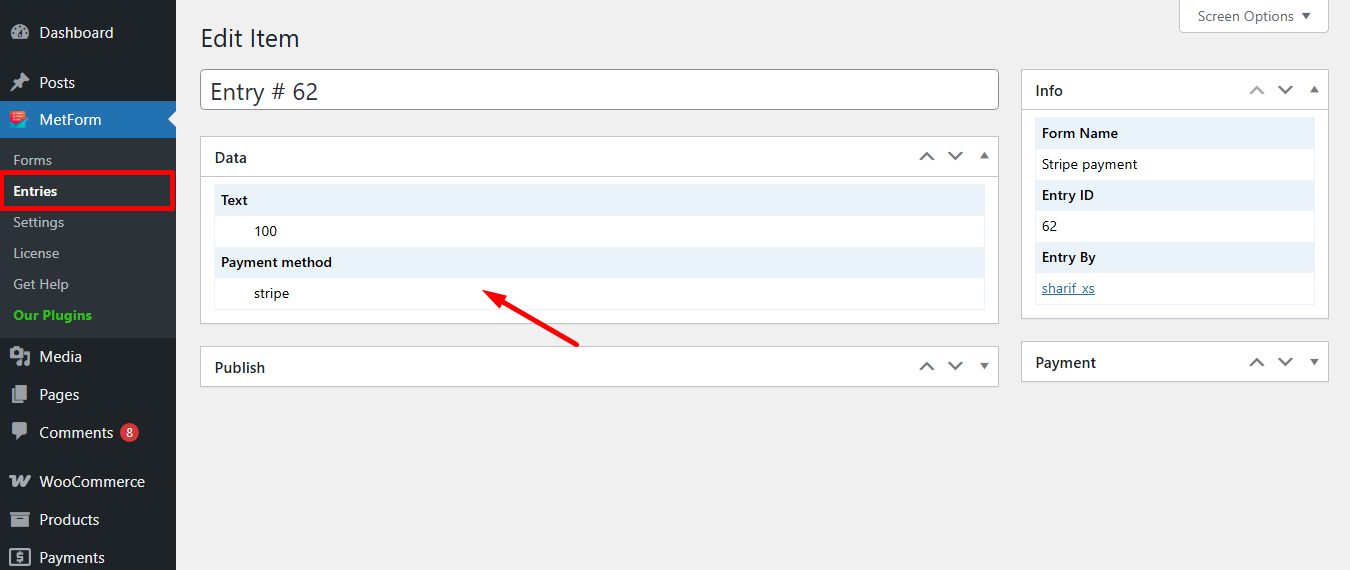Move the Data panel up

point(927,156)
